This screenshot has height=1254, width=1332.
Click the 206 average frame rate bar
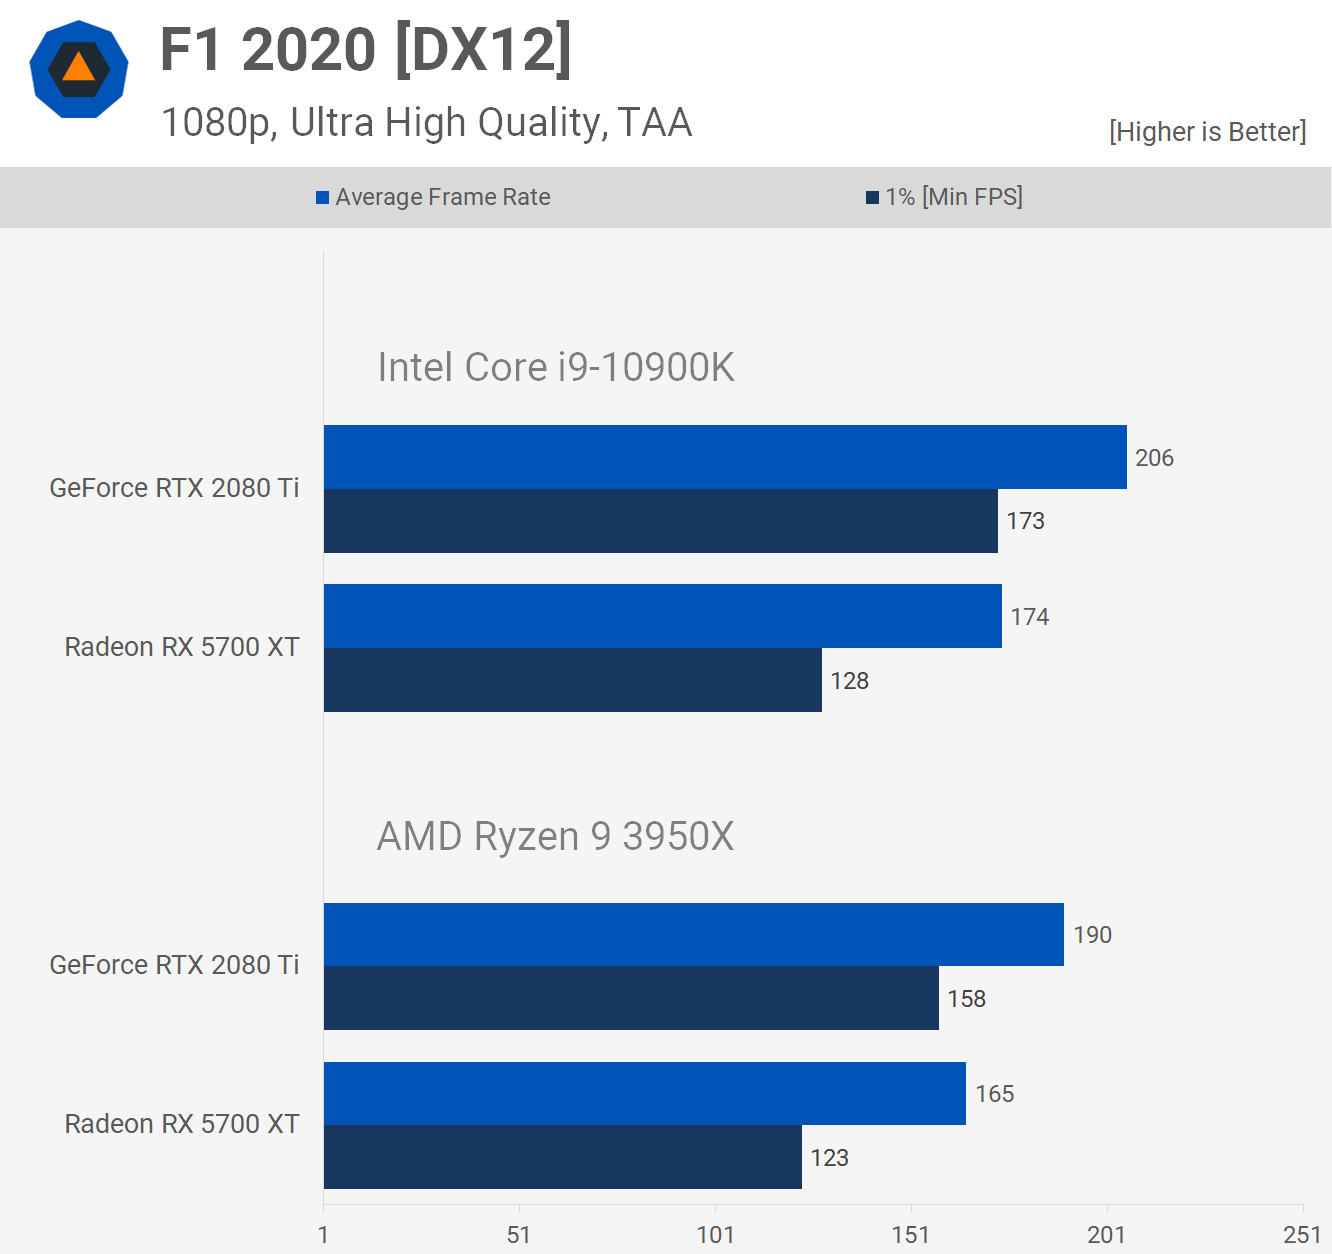click(x=724, y=457)
